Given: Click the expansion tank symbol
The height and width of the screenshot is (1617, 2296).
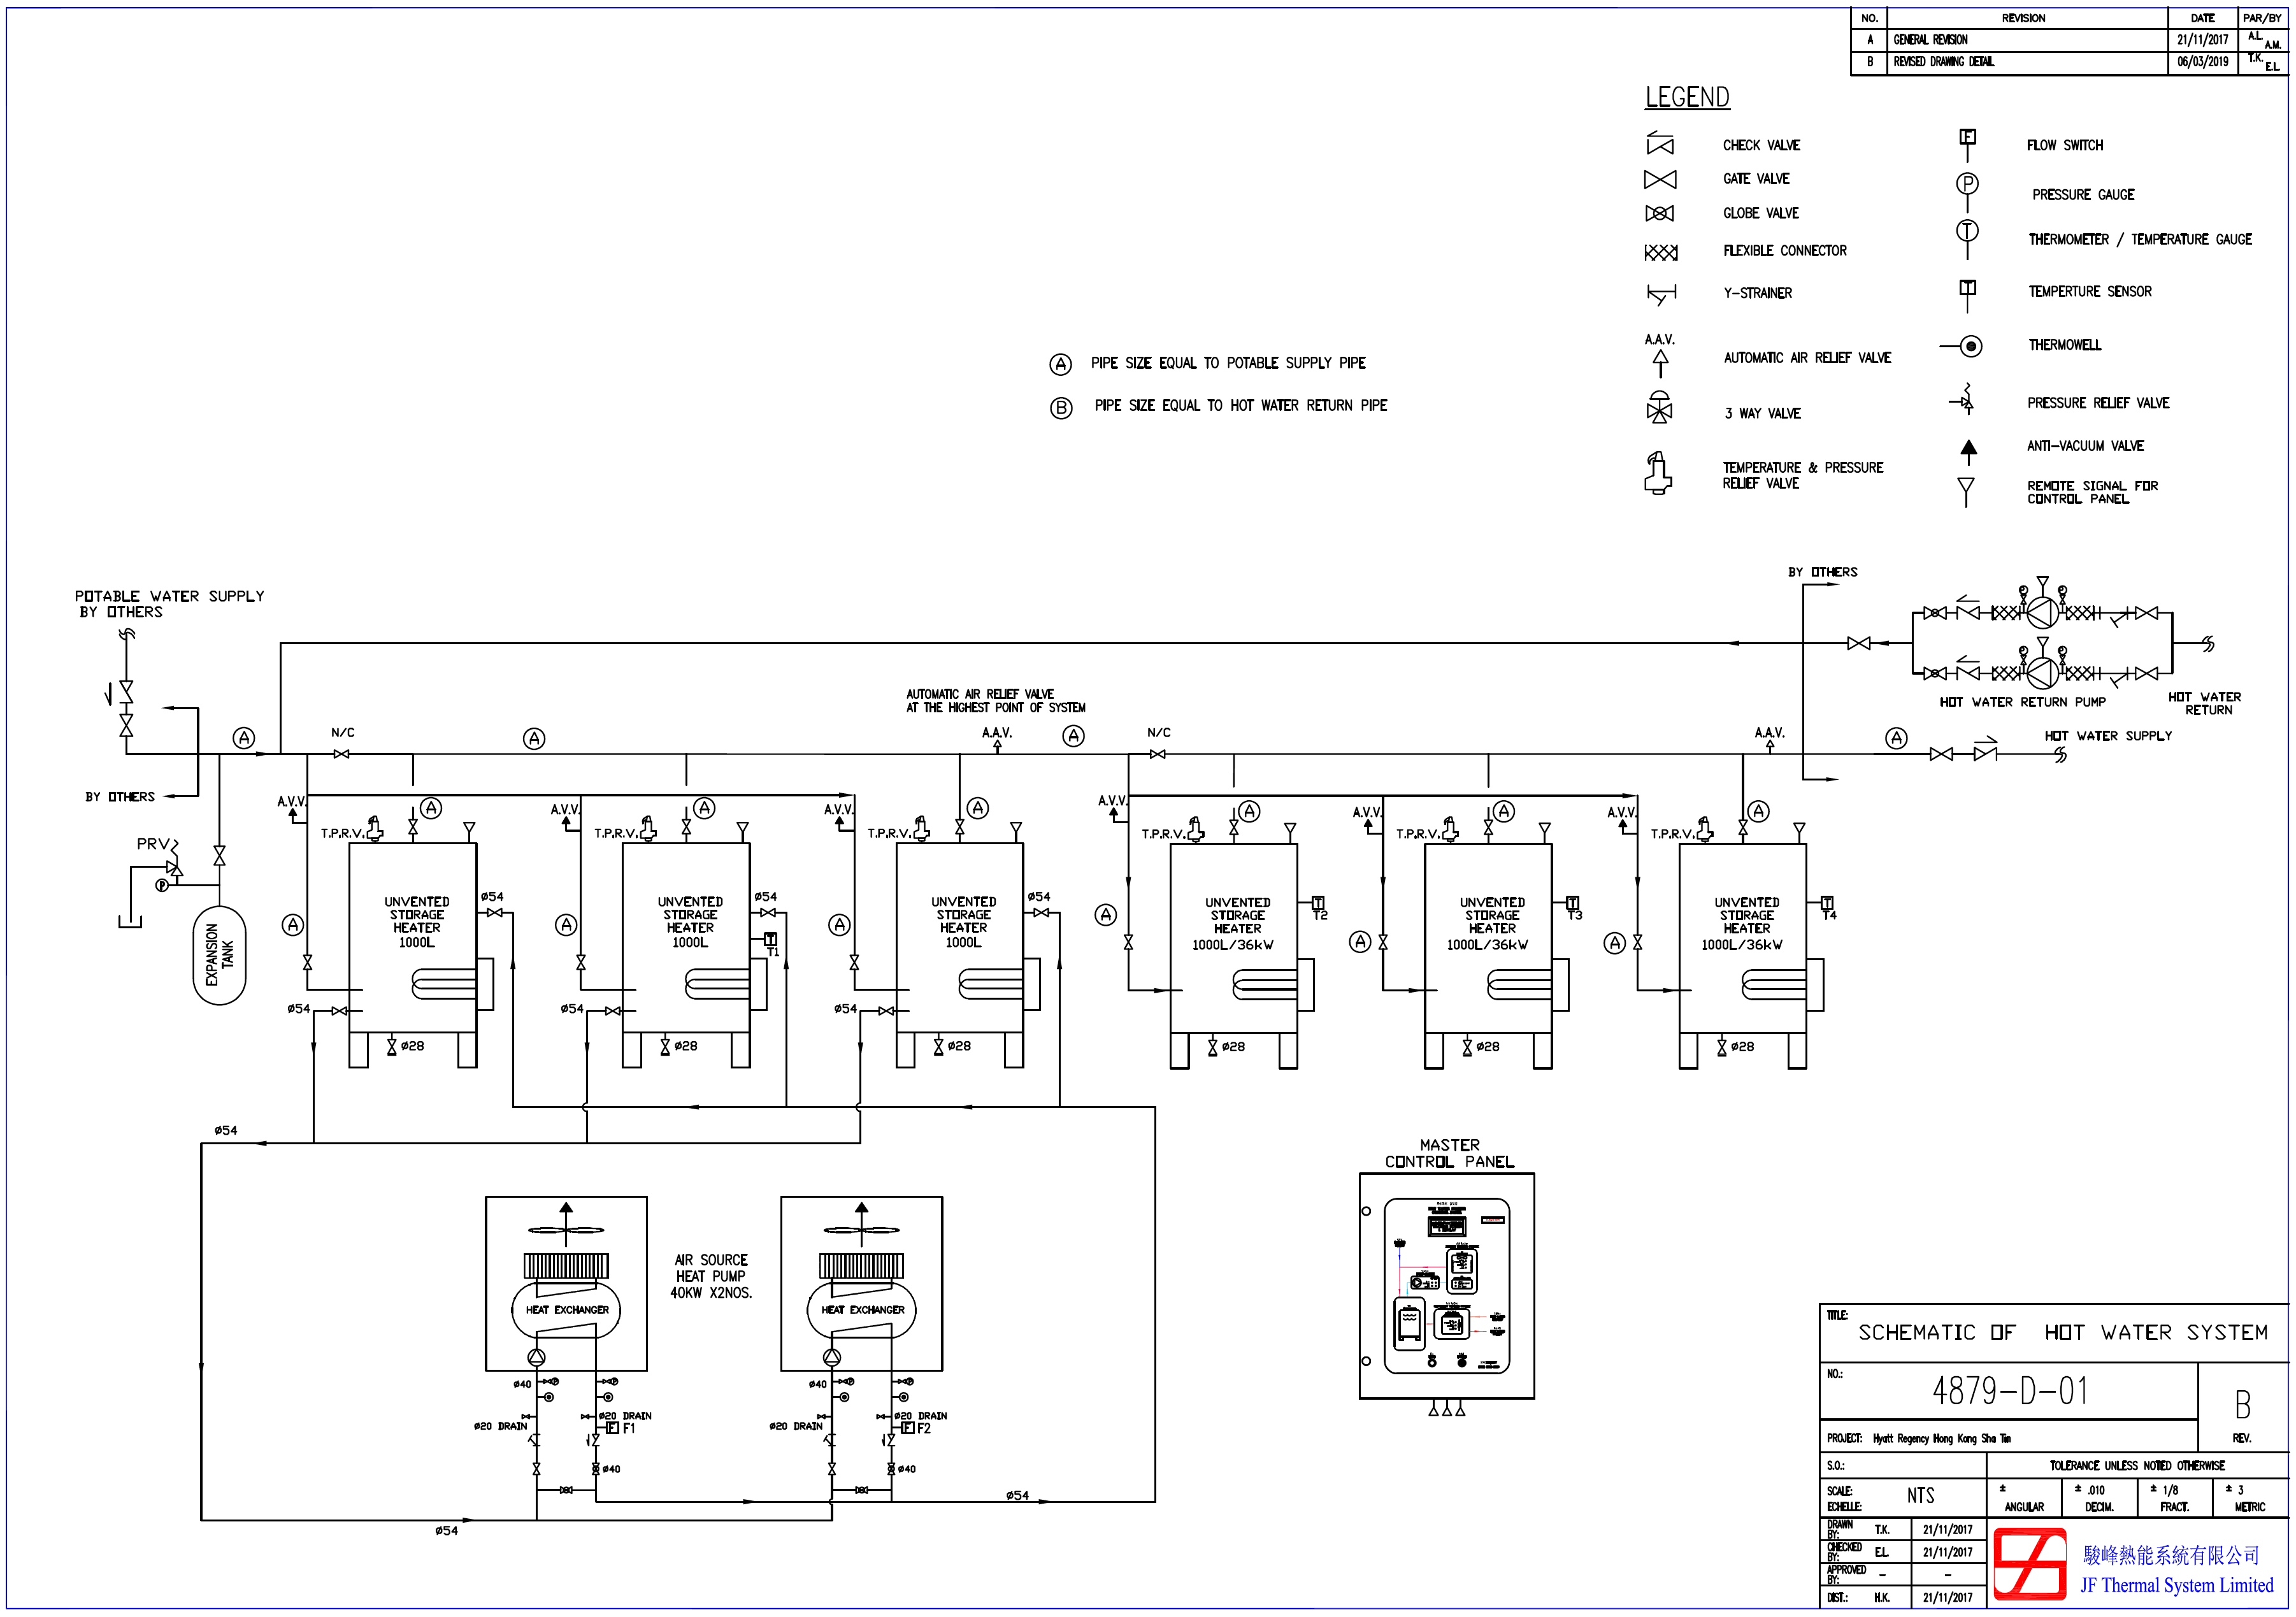Looking at the screenshot, I should (219, 955).
